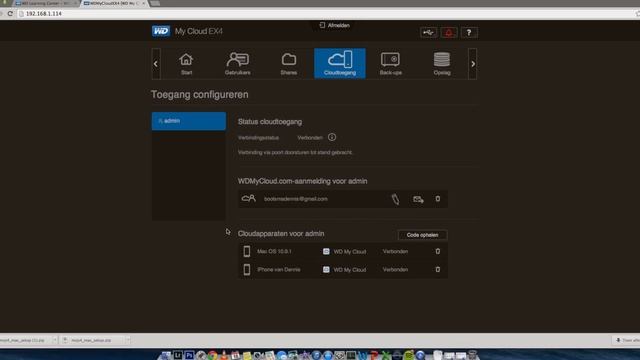Open Google Chrome from the Dock
This screenshot has width=640, height=360.
click(212, 355)
